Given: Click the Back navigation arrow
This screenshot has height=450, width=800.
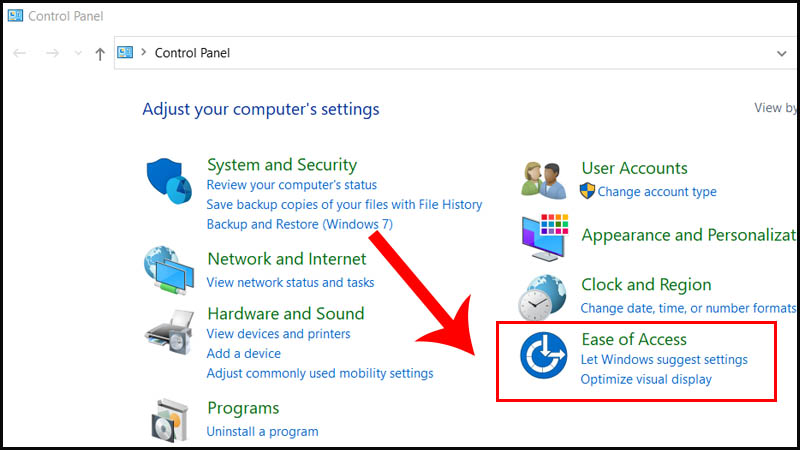Looking at the screenshot, I should (x=20, y=54).
